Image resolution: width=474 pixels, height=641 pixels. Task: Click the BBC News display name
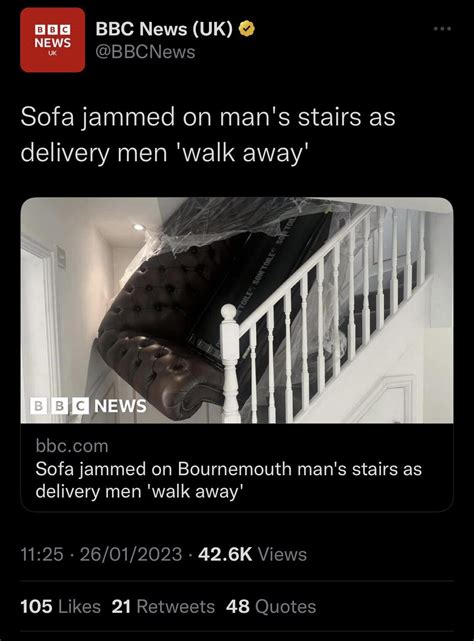(x=164, y=29)
